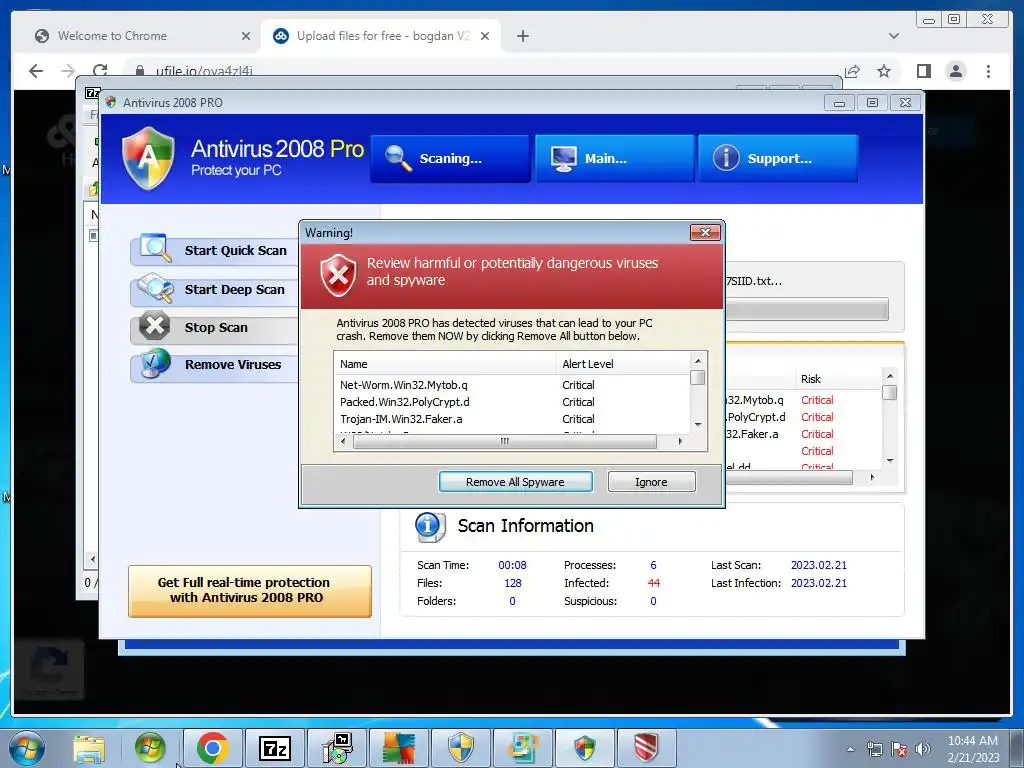Click the Action Center flag tray icon
The image size is (1024, 768).
click(x=899, y=749)
